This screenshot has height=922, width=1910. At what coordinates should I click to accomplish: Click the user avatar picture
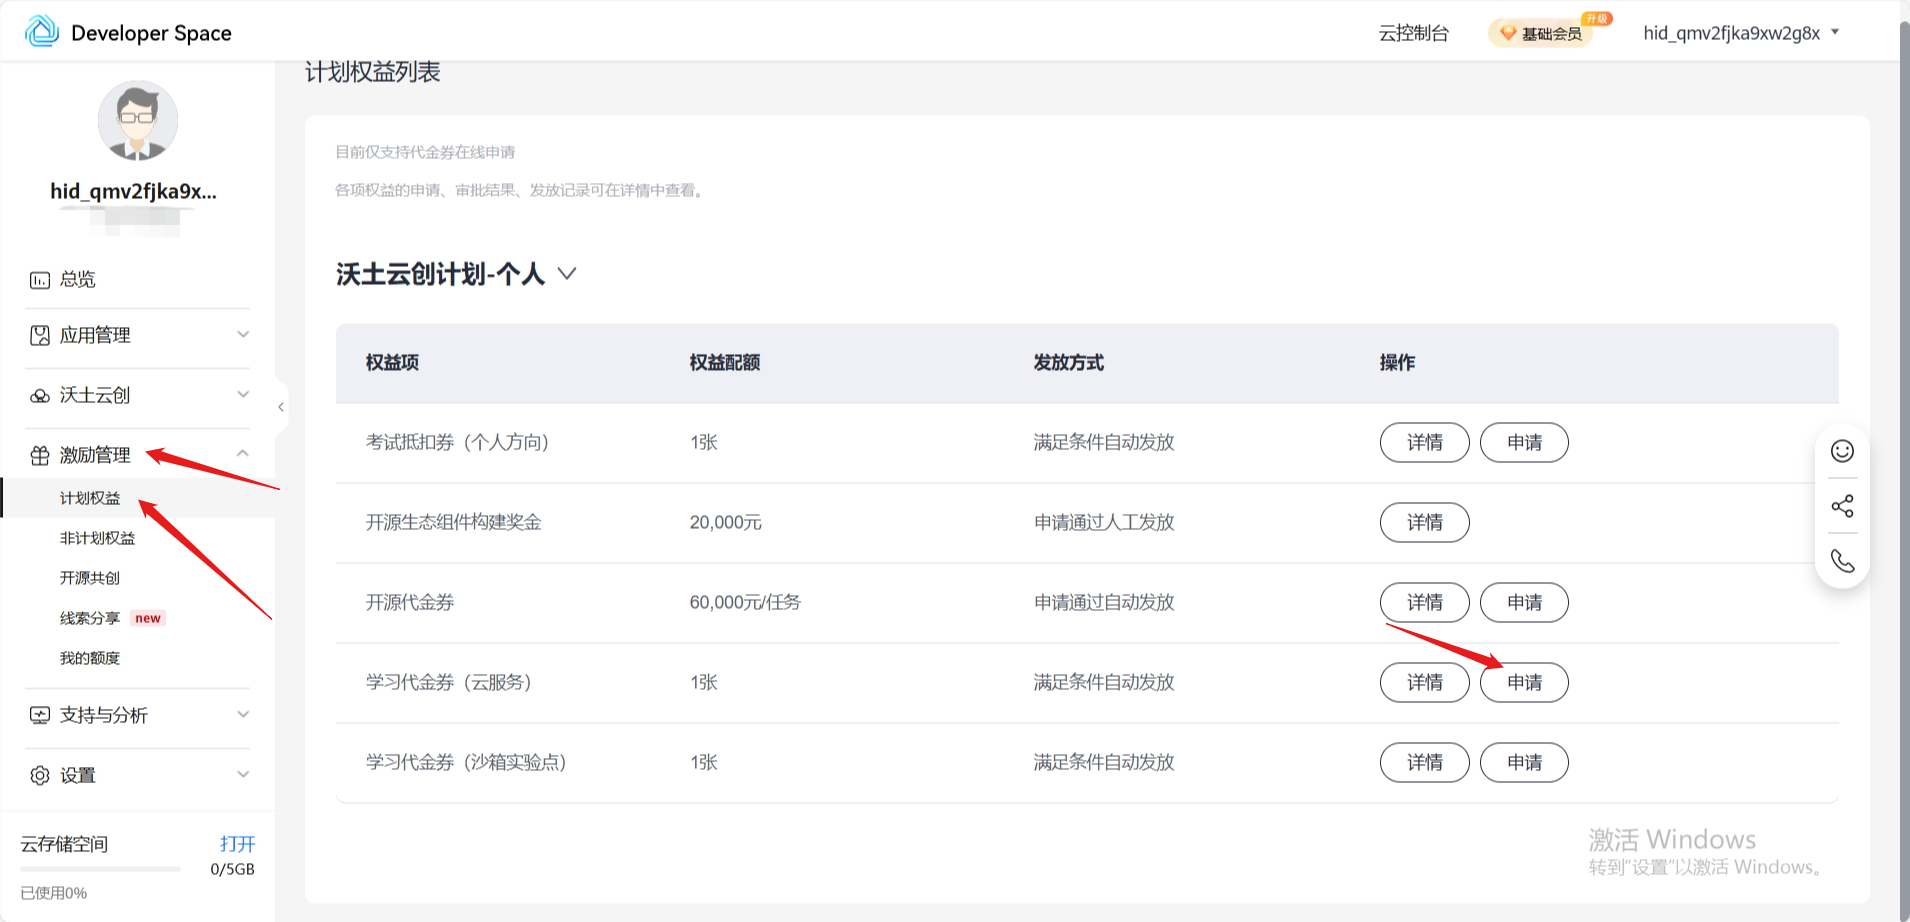point(137,121)
